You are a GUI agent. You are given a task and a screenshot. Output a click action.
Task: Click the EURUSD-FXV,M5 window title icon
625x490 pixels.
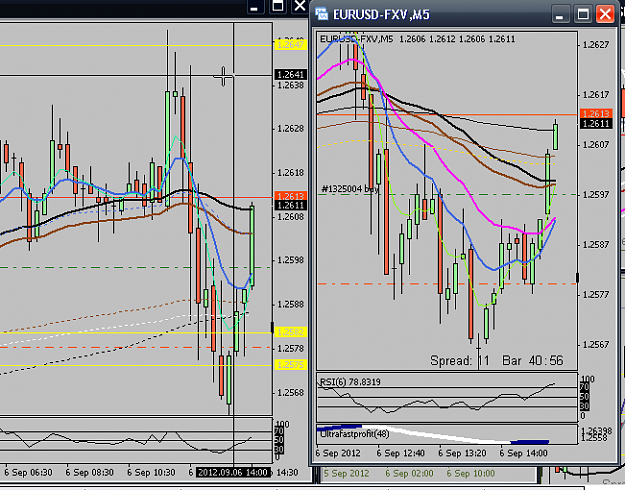click(x=321, y=14)
